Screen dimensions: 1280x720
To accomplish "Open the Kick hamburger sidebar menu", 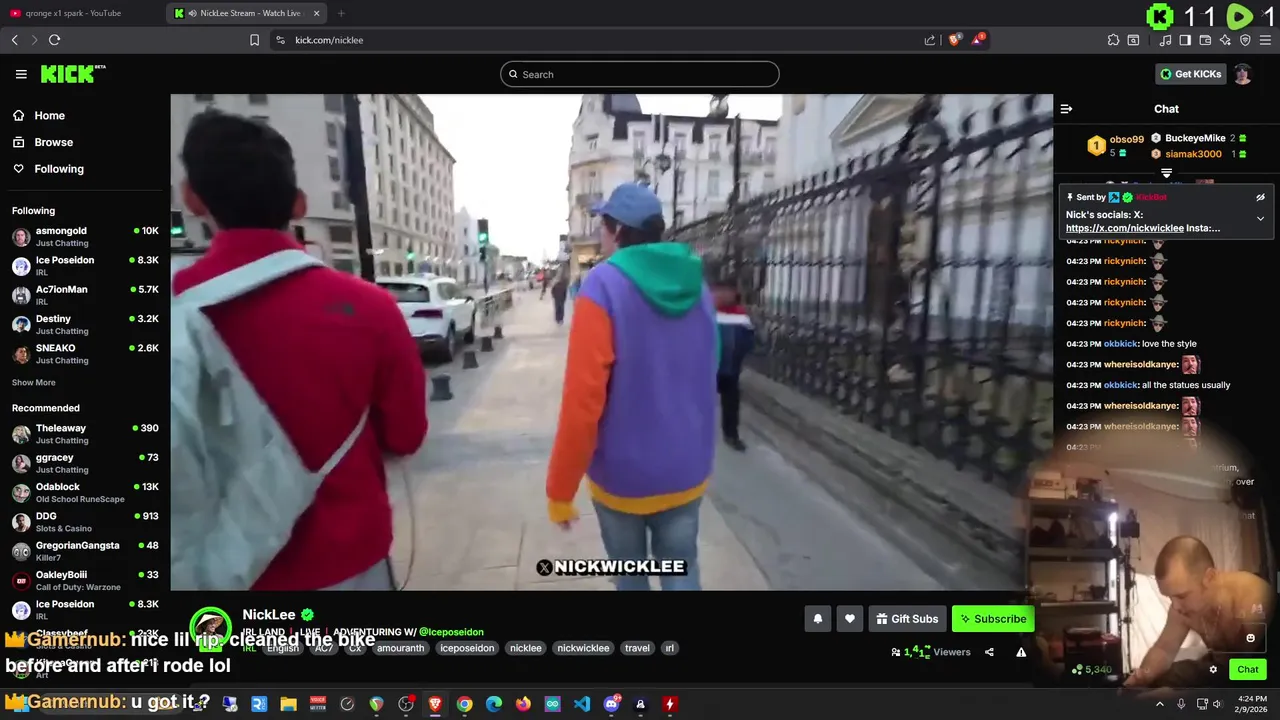I will (x=21, y=74).
